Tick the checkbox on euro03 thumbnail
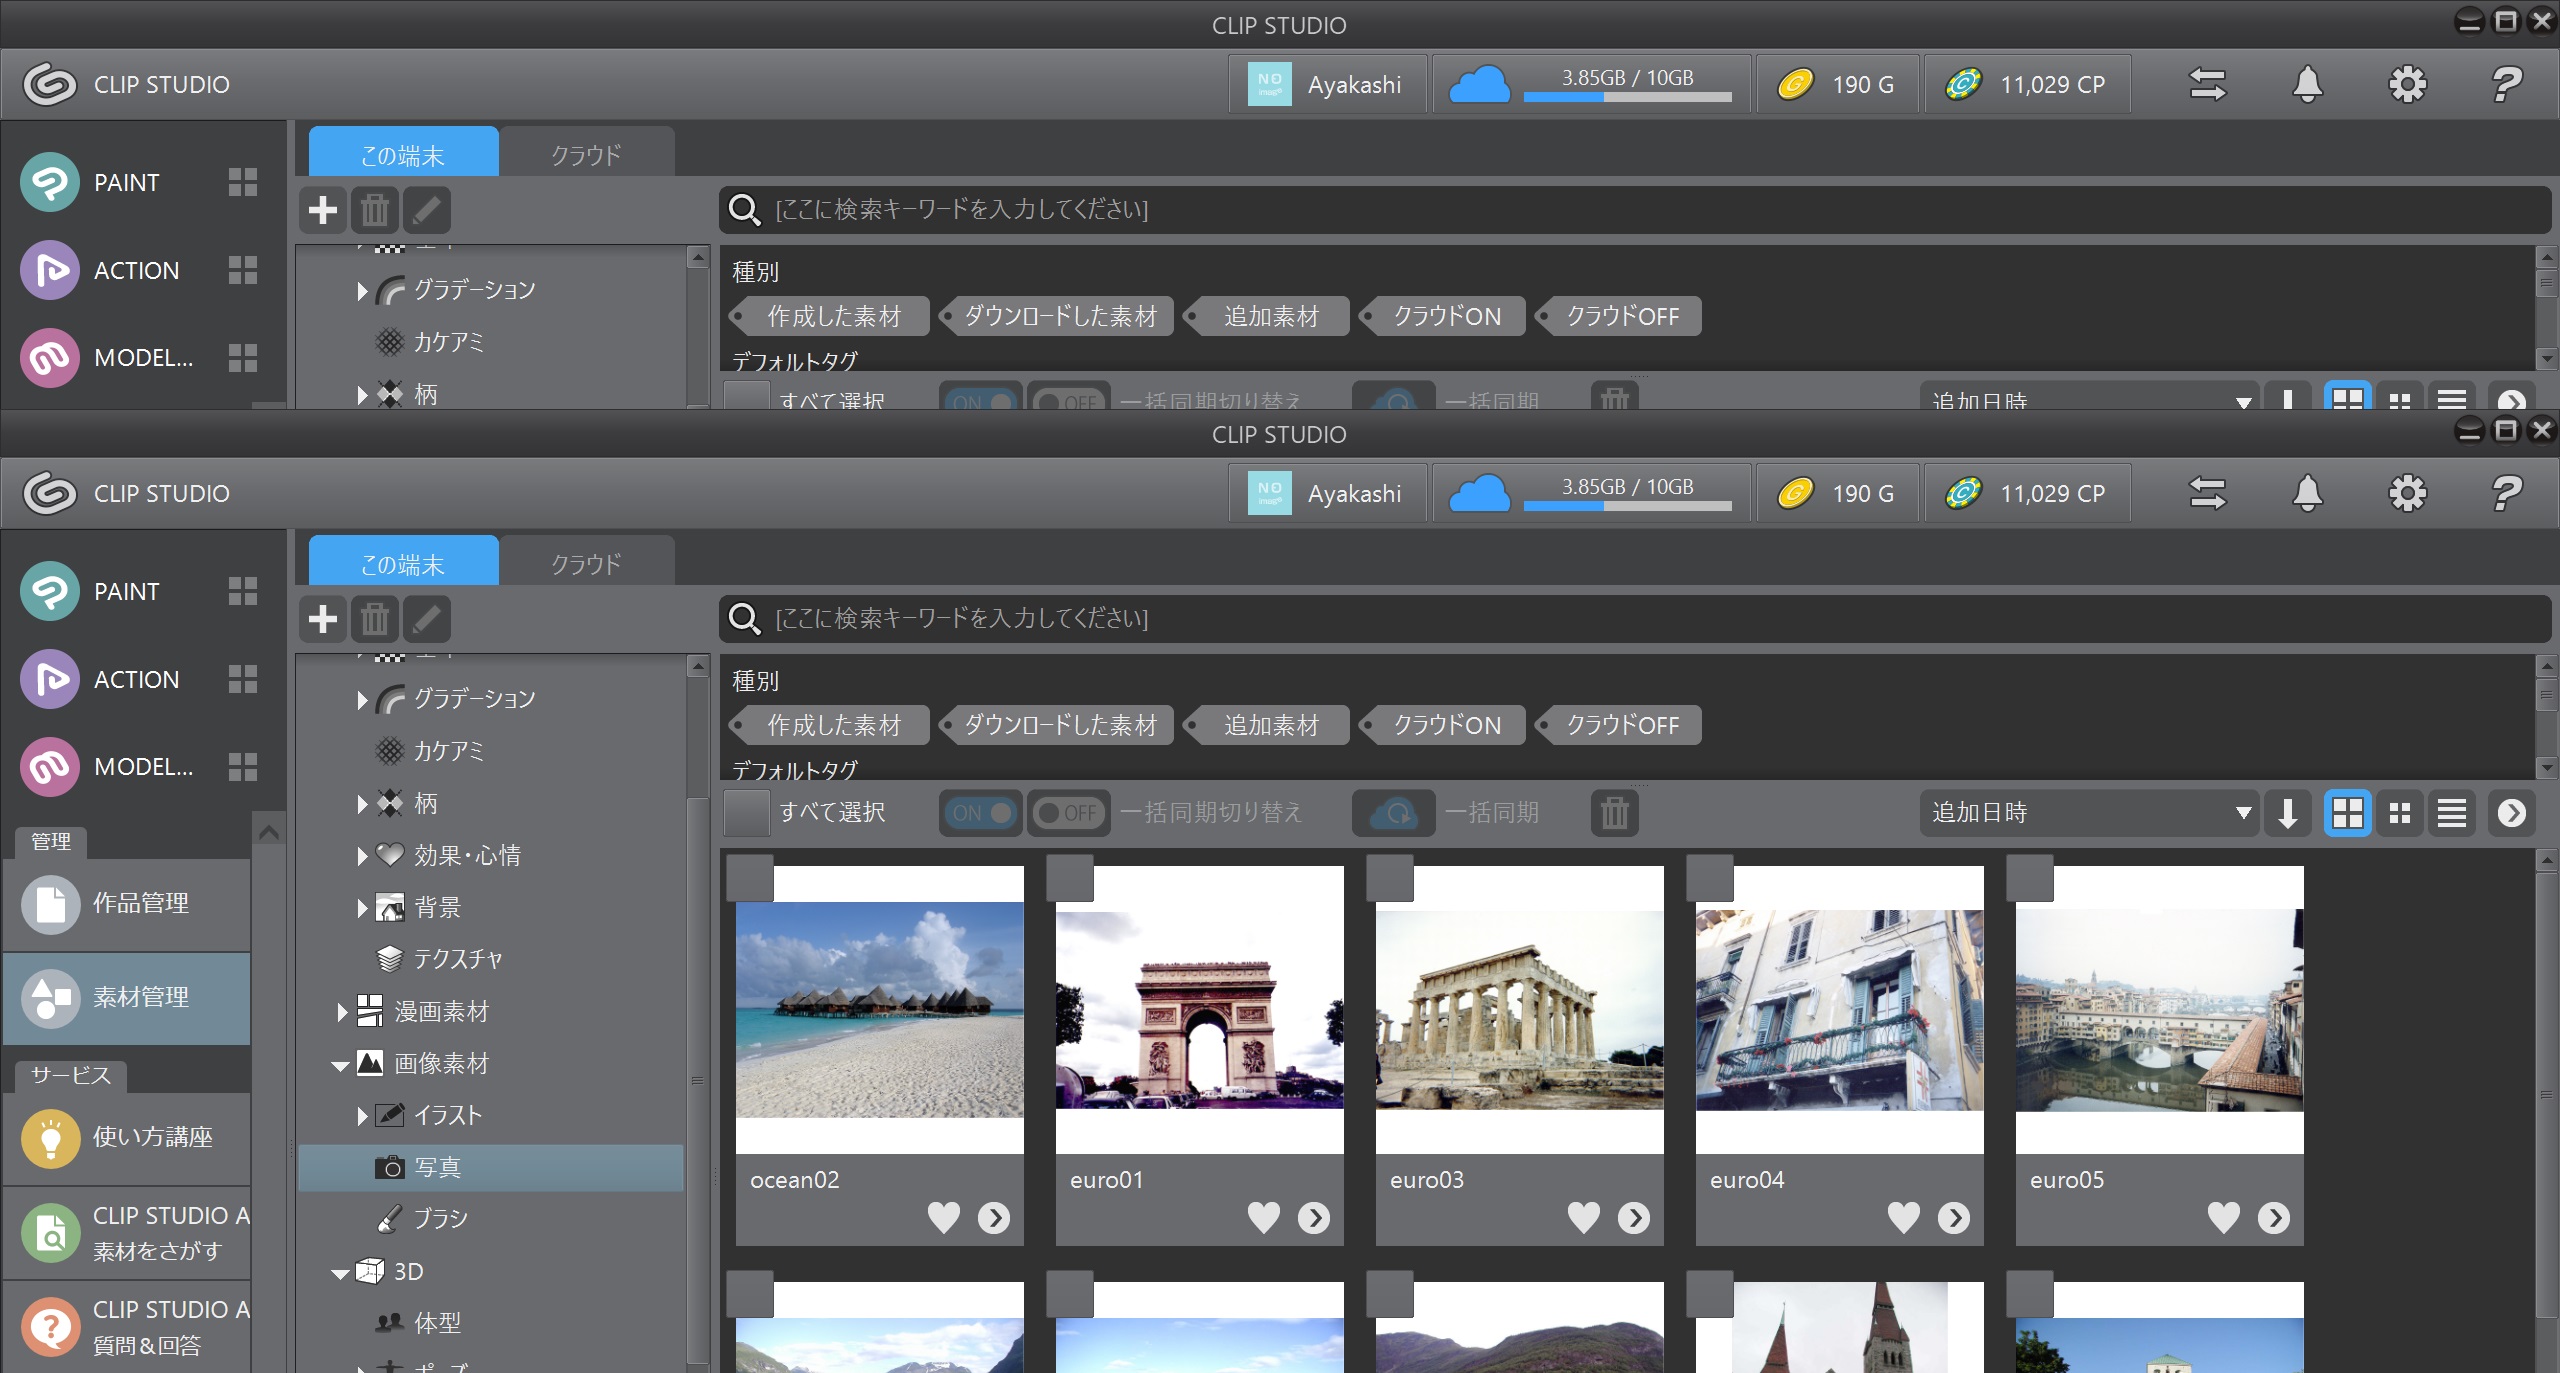Viewport: 2560px width, 1373px height. click(x=1389, y=878)
